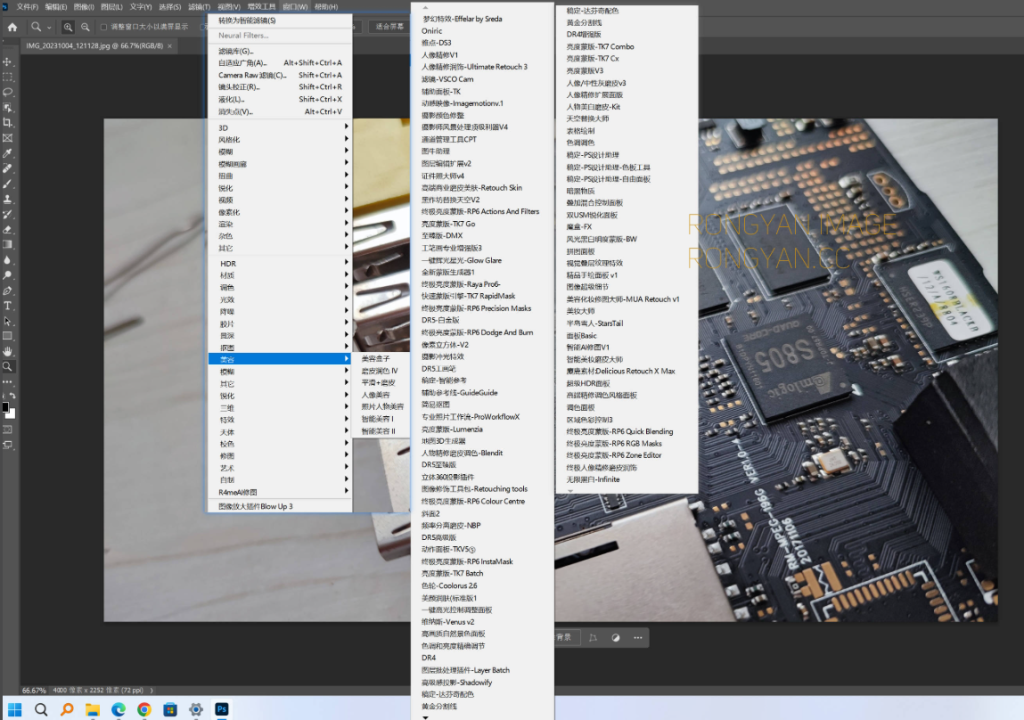1024x720 pixels.
Task: Open the Photoshop Home screen icon
Action: point(12,27)
